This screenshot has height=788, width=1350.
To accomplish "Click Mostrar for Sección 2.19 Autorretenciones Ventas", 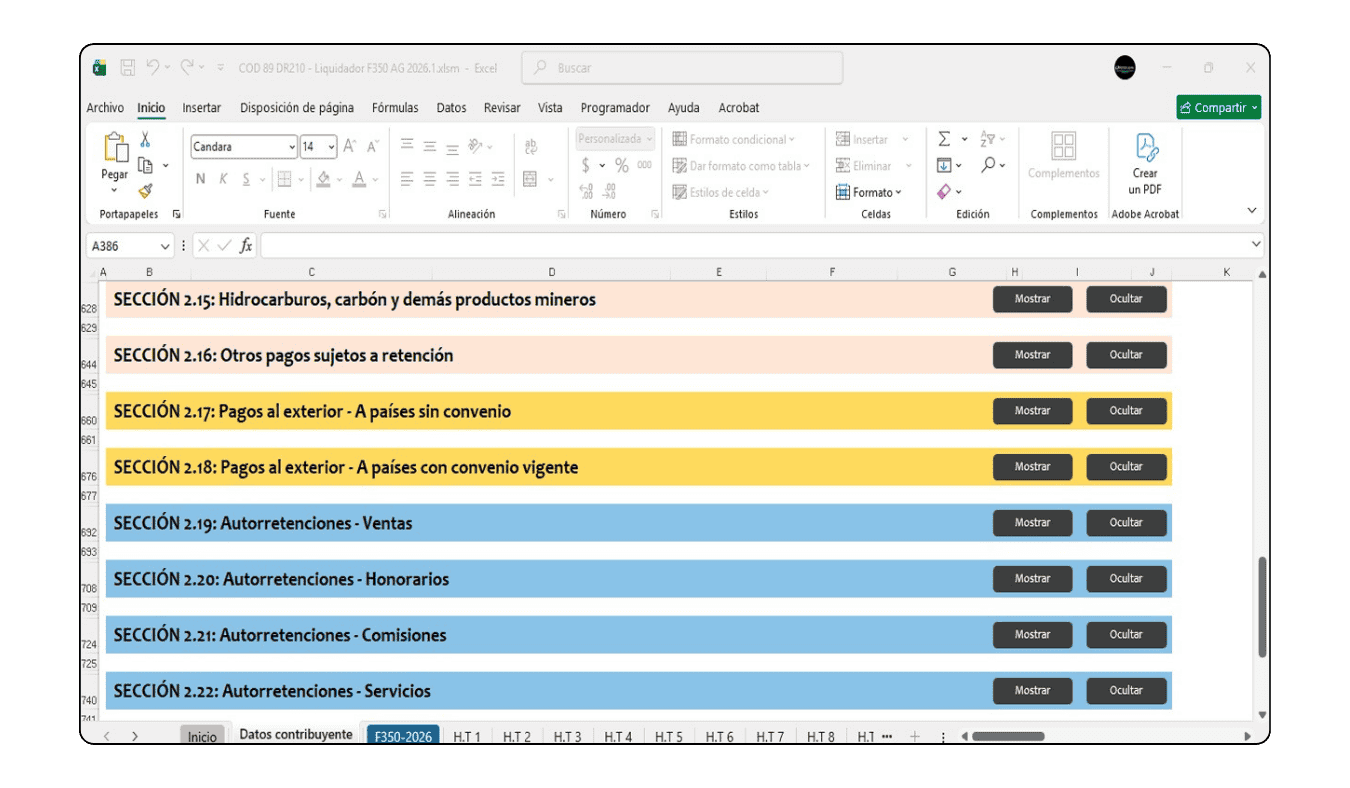I will (1032, 523).
